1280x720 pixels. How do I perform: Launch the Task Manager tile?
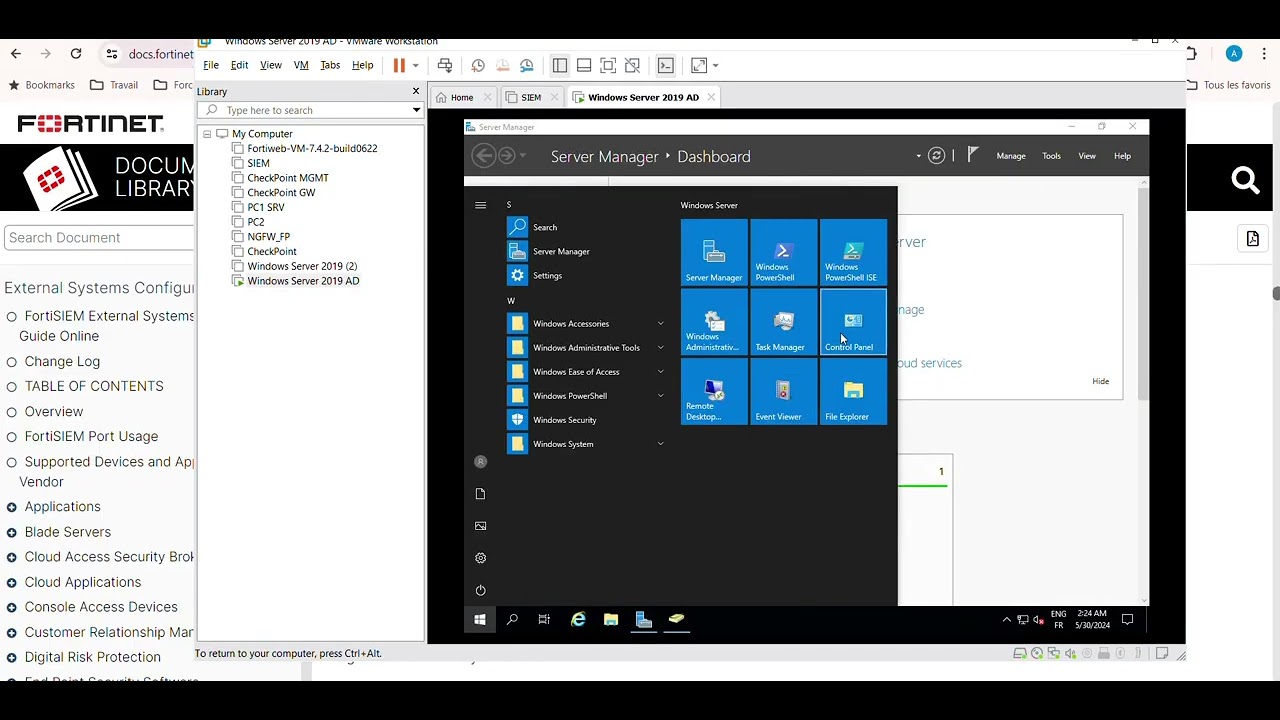(x=783, y=322)
